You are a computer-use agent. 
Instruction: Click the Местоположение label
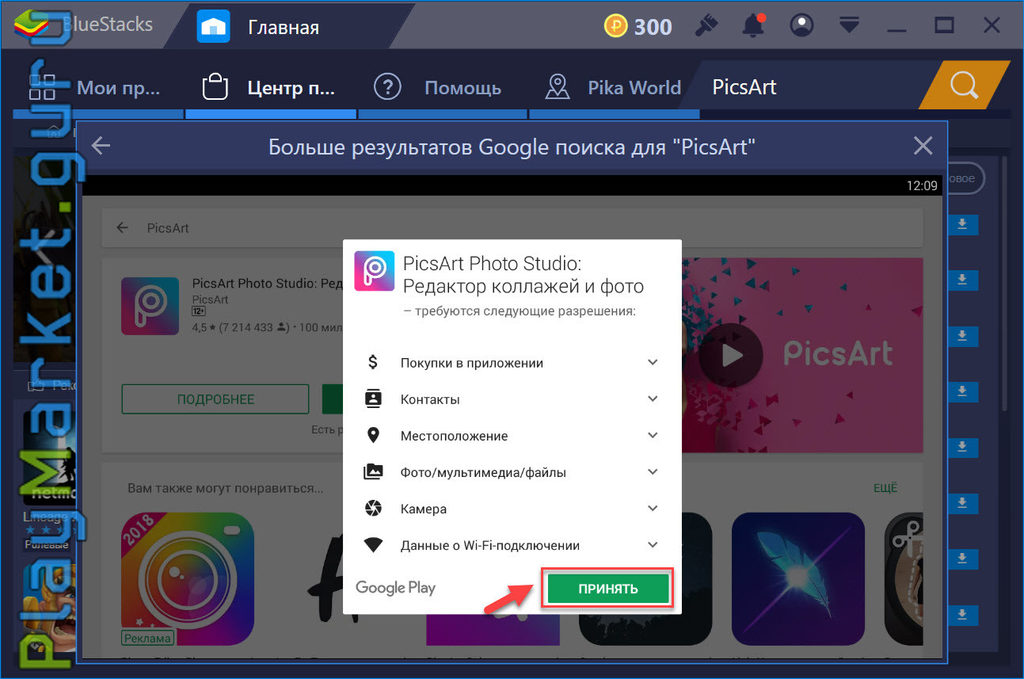(x=454, y=436)
